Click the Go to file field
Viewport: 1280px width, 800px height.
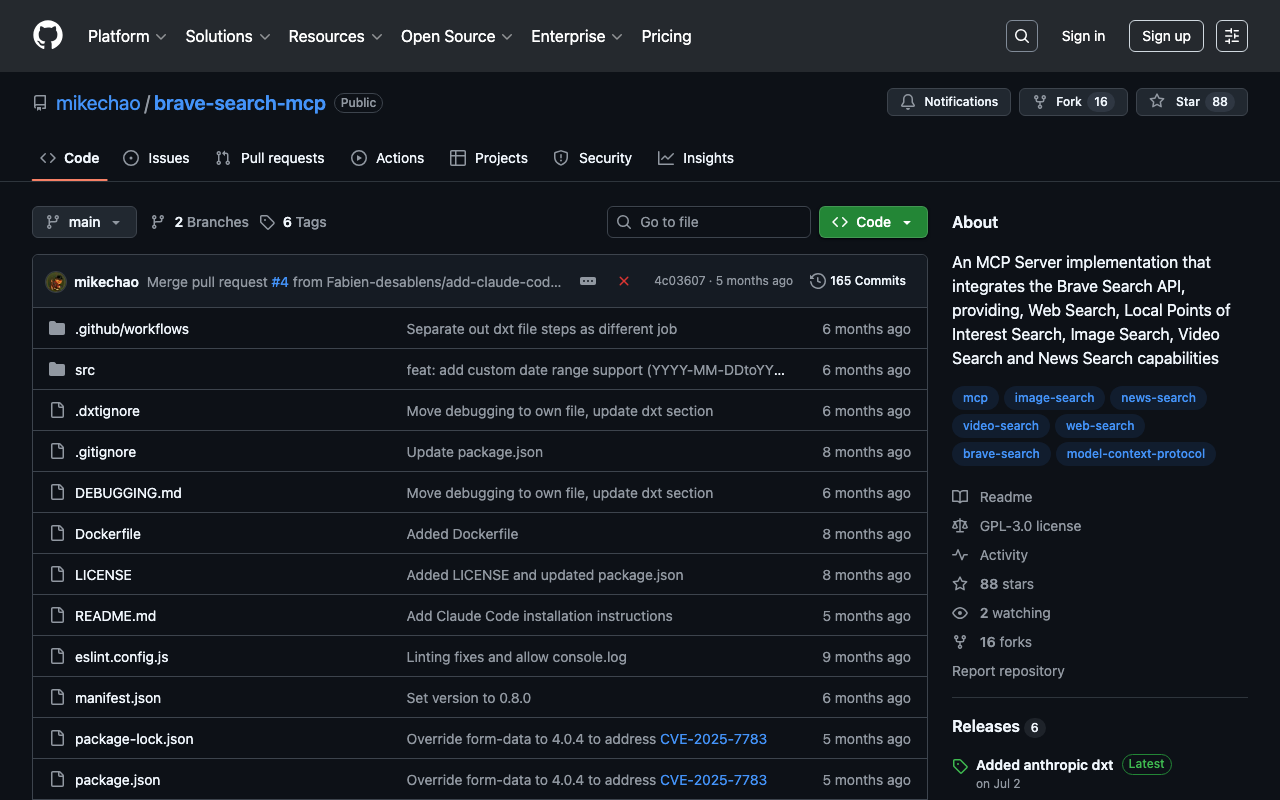[709, 222]
